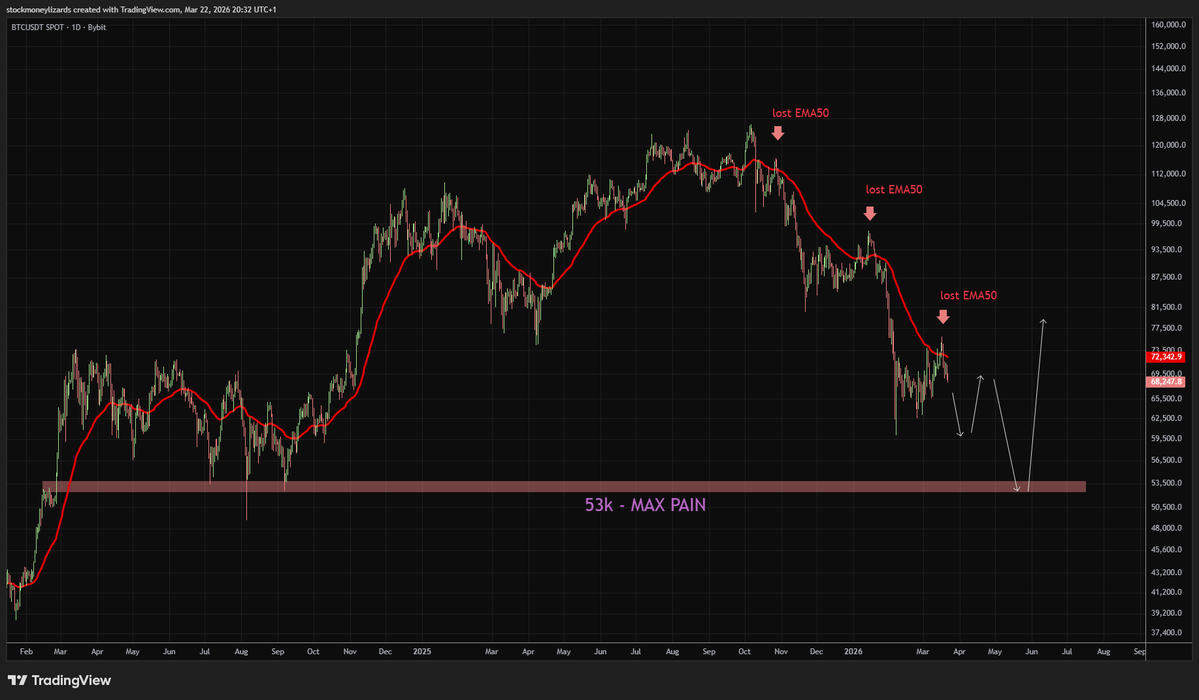The width and height of the screenshot is (1199, 700).
Task: Click the 41,200.0 price axis label
Action: pos(1168,592)
